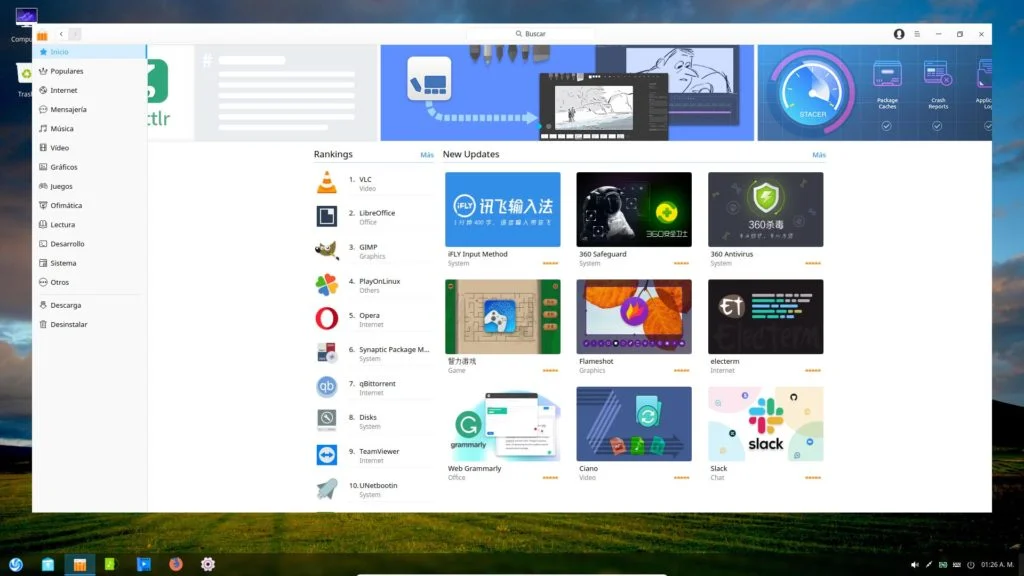
Task: Open Ciano app card
Action: click(x=633, y=434)
